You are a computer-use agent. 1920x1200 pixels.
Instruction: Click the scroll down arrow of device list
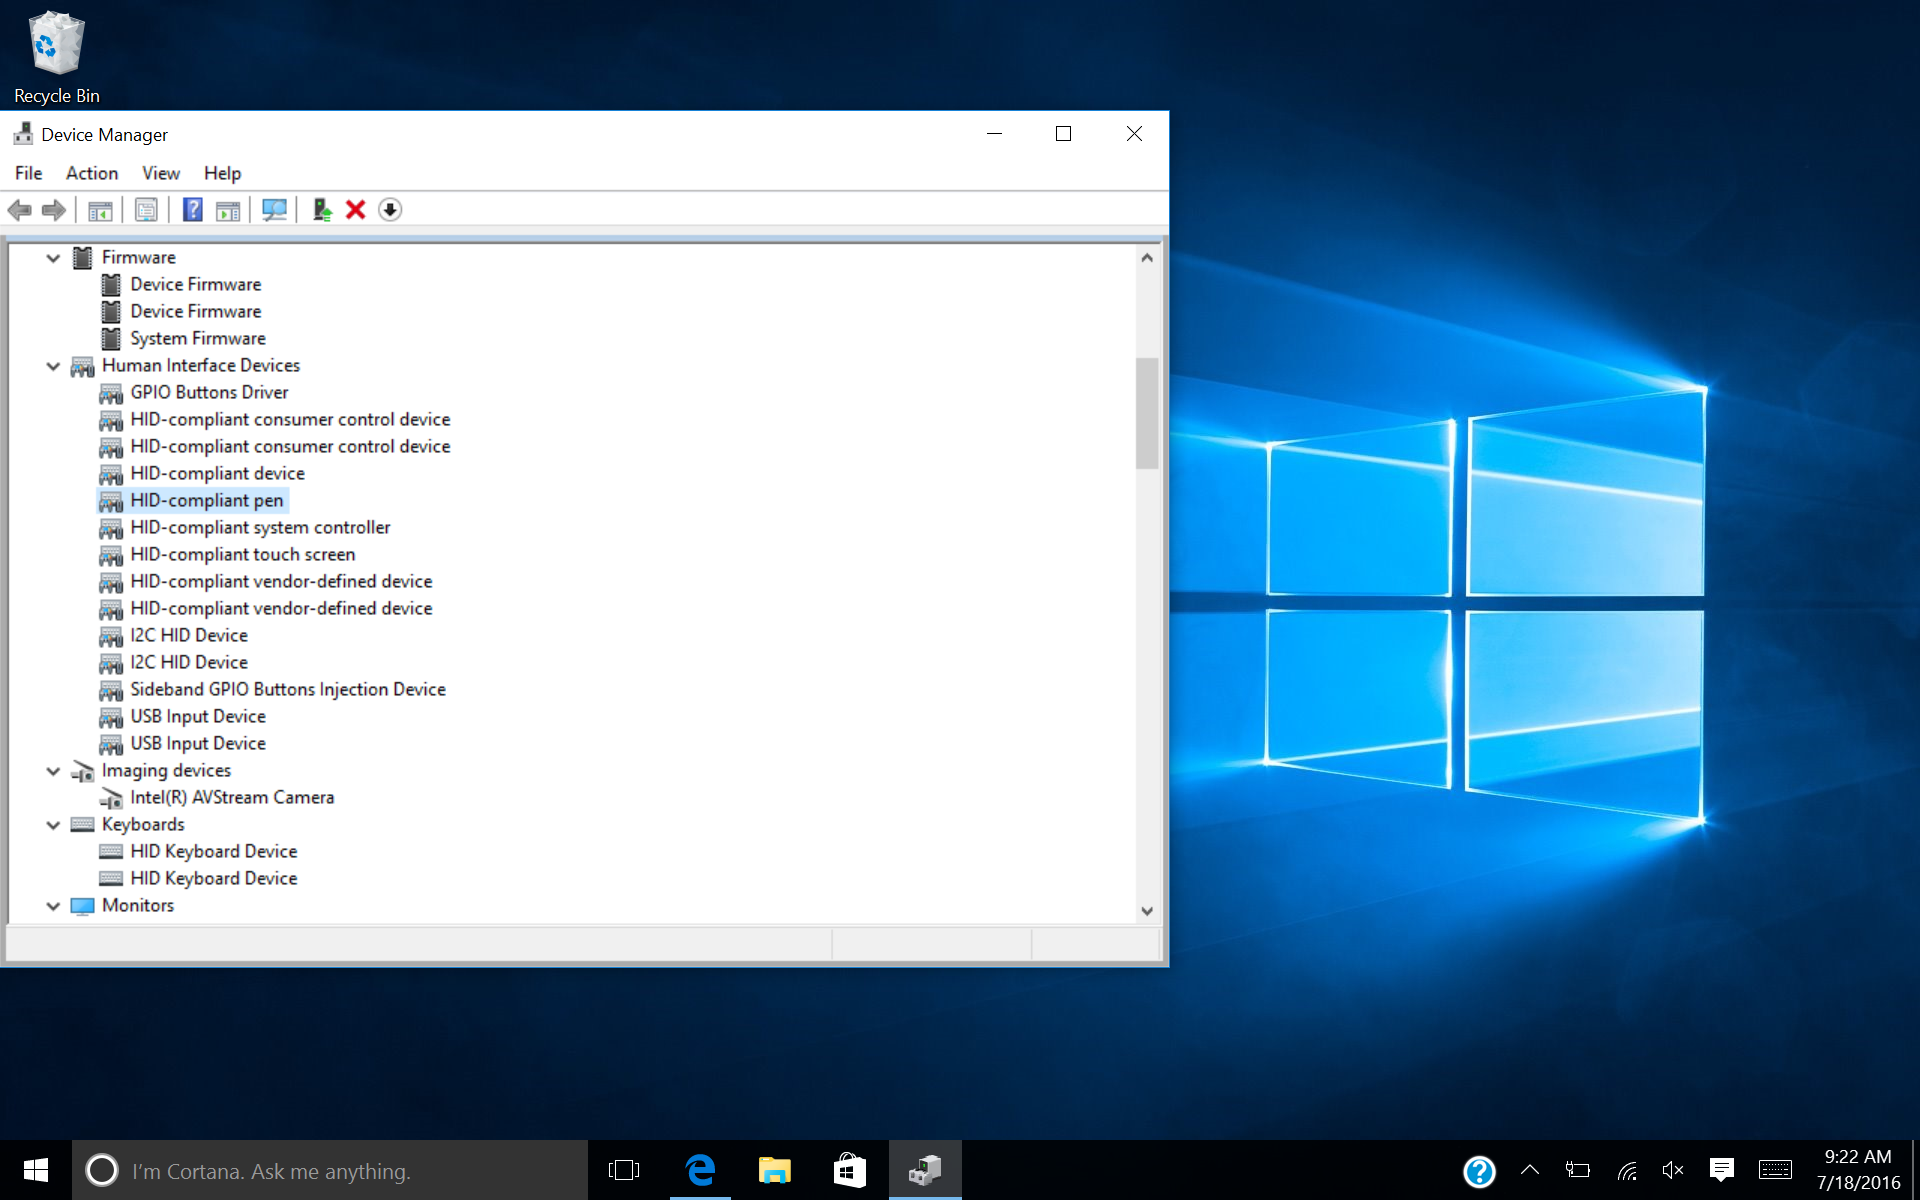point(1147,911)
